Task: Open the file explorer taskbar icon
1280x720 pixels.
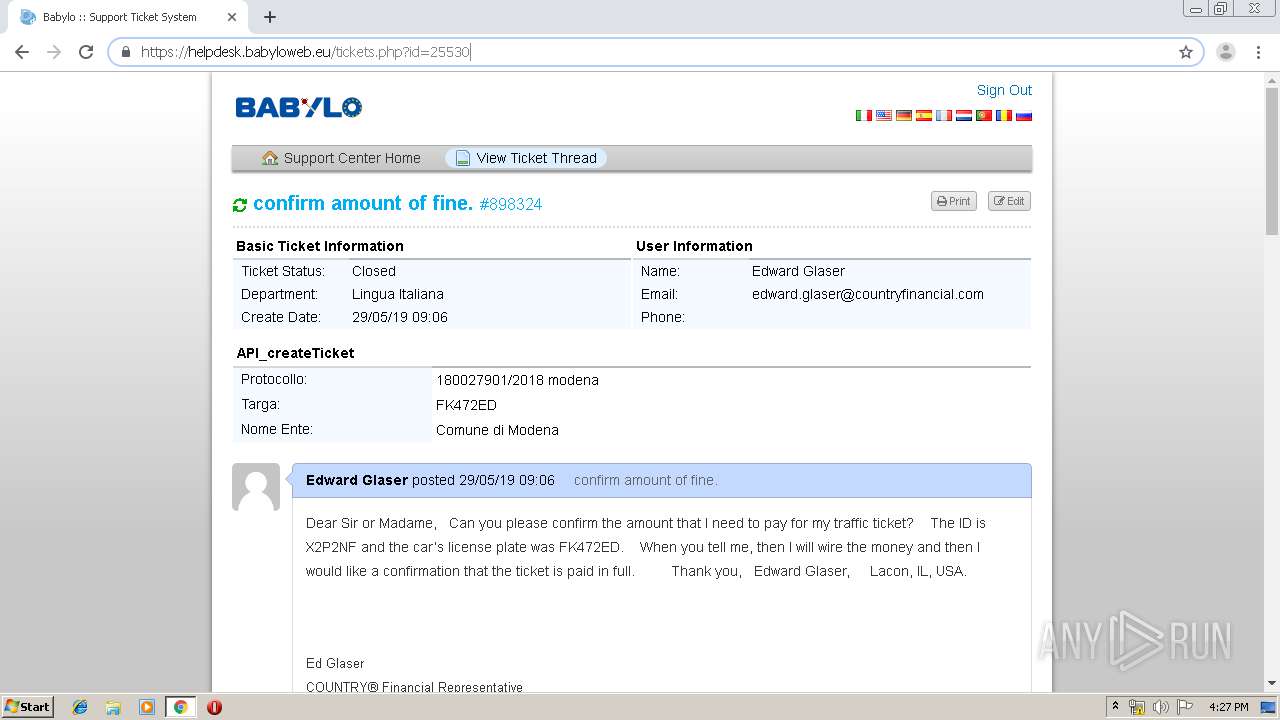Action: click(113, 707)
